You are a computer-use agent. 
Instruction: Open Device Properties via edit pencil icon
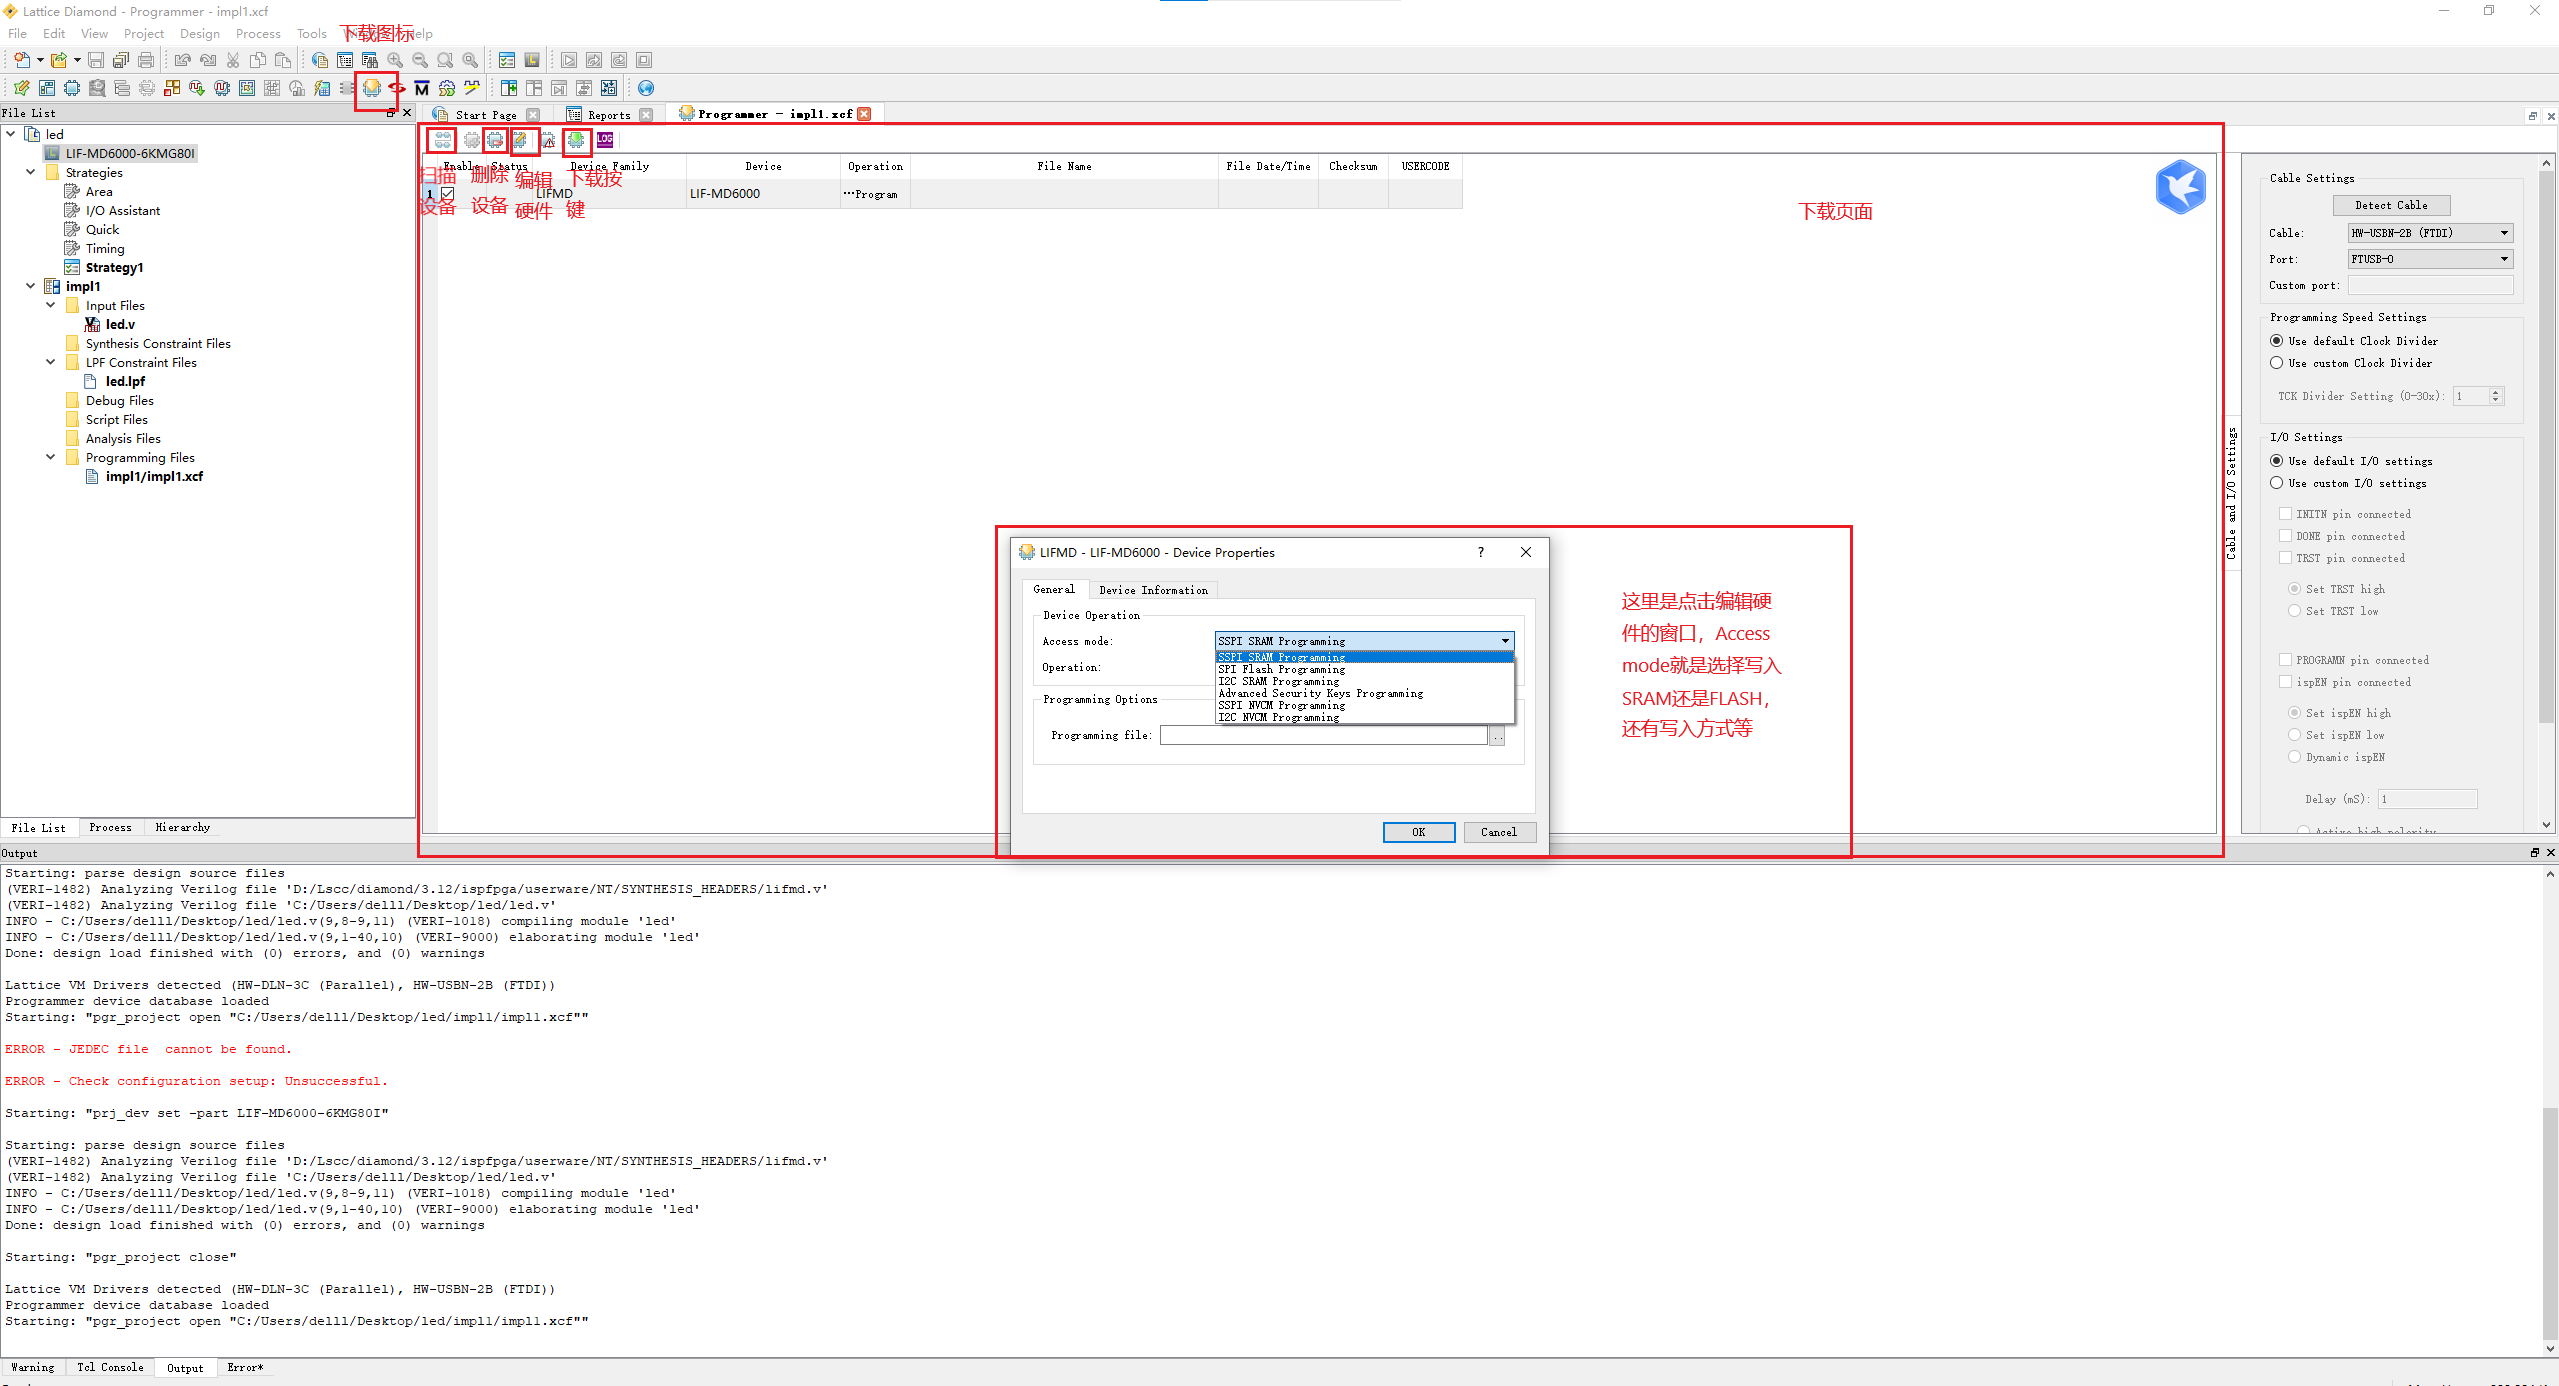[x=521, y=140]
